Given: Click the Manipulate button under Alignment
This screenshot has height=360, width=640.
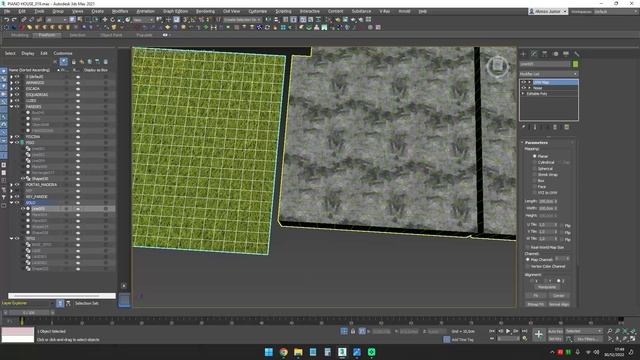Looking at the screenshot, I should [x=547, y=287].
